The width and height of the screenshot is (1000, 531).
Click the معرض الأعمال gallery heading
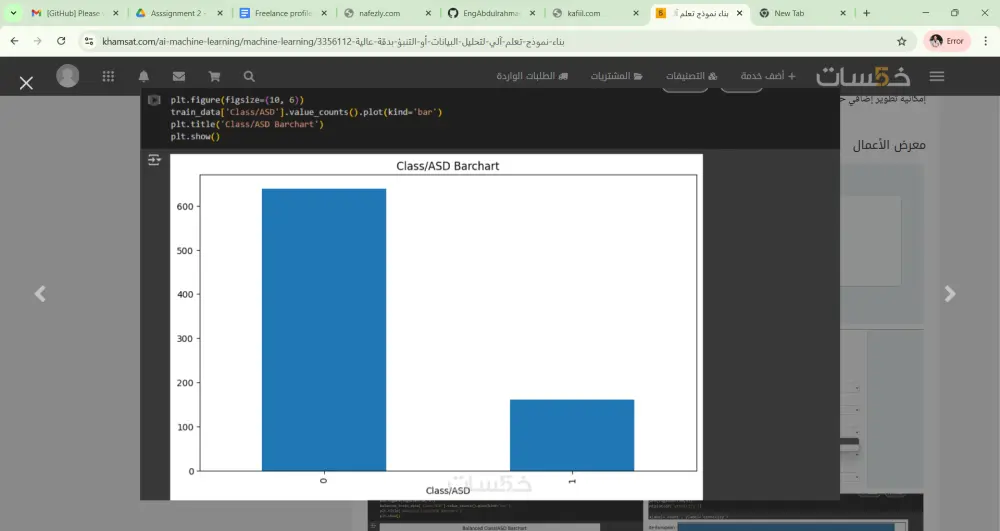coord(889,145)
